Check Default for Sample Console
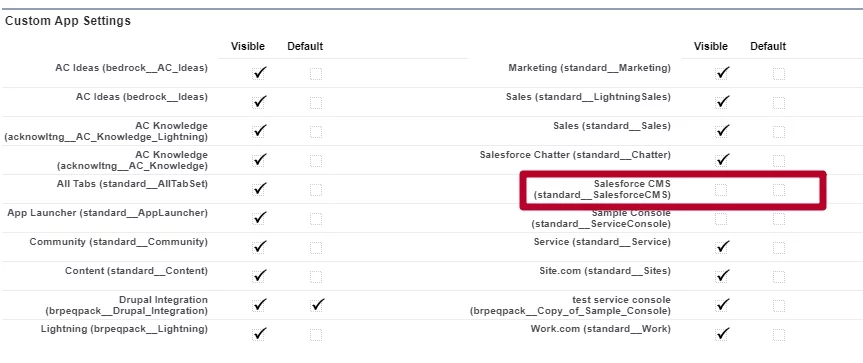Screen dimensions: 863x363 click(x=779, y=219)
